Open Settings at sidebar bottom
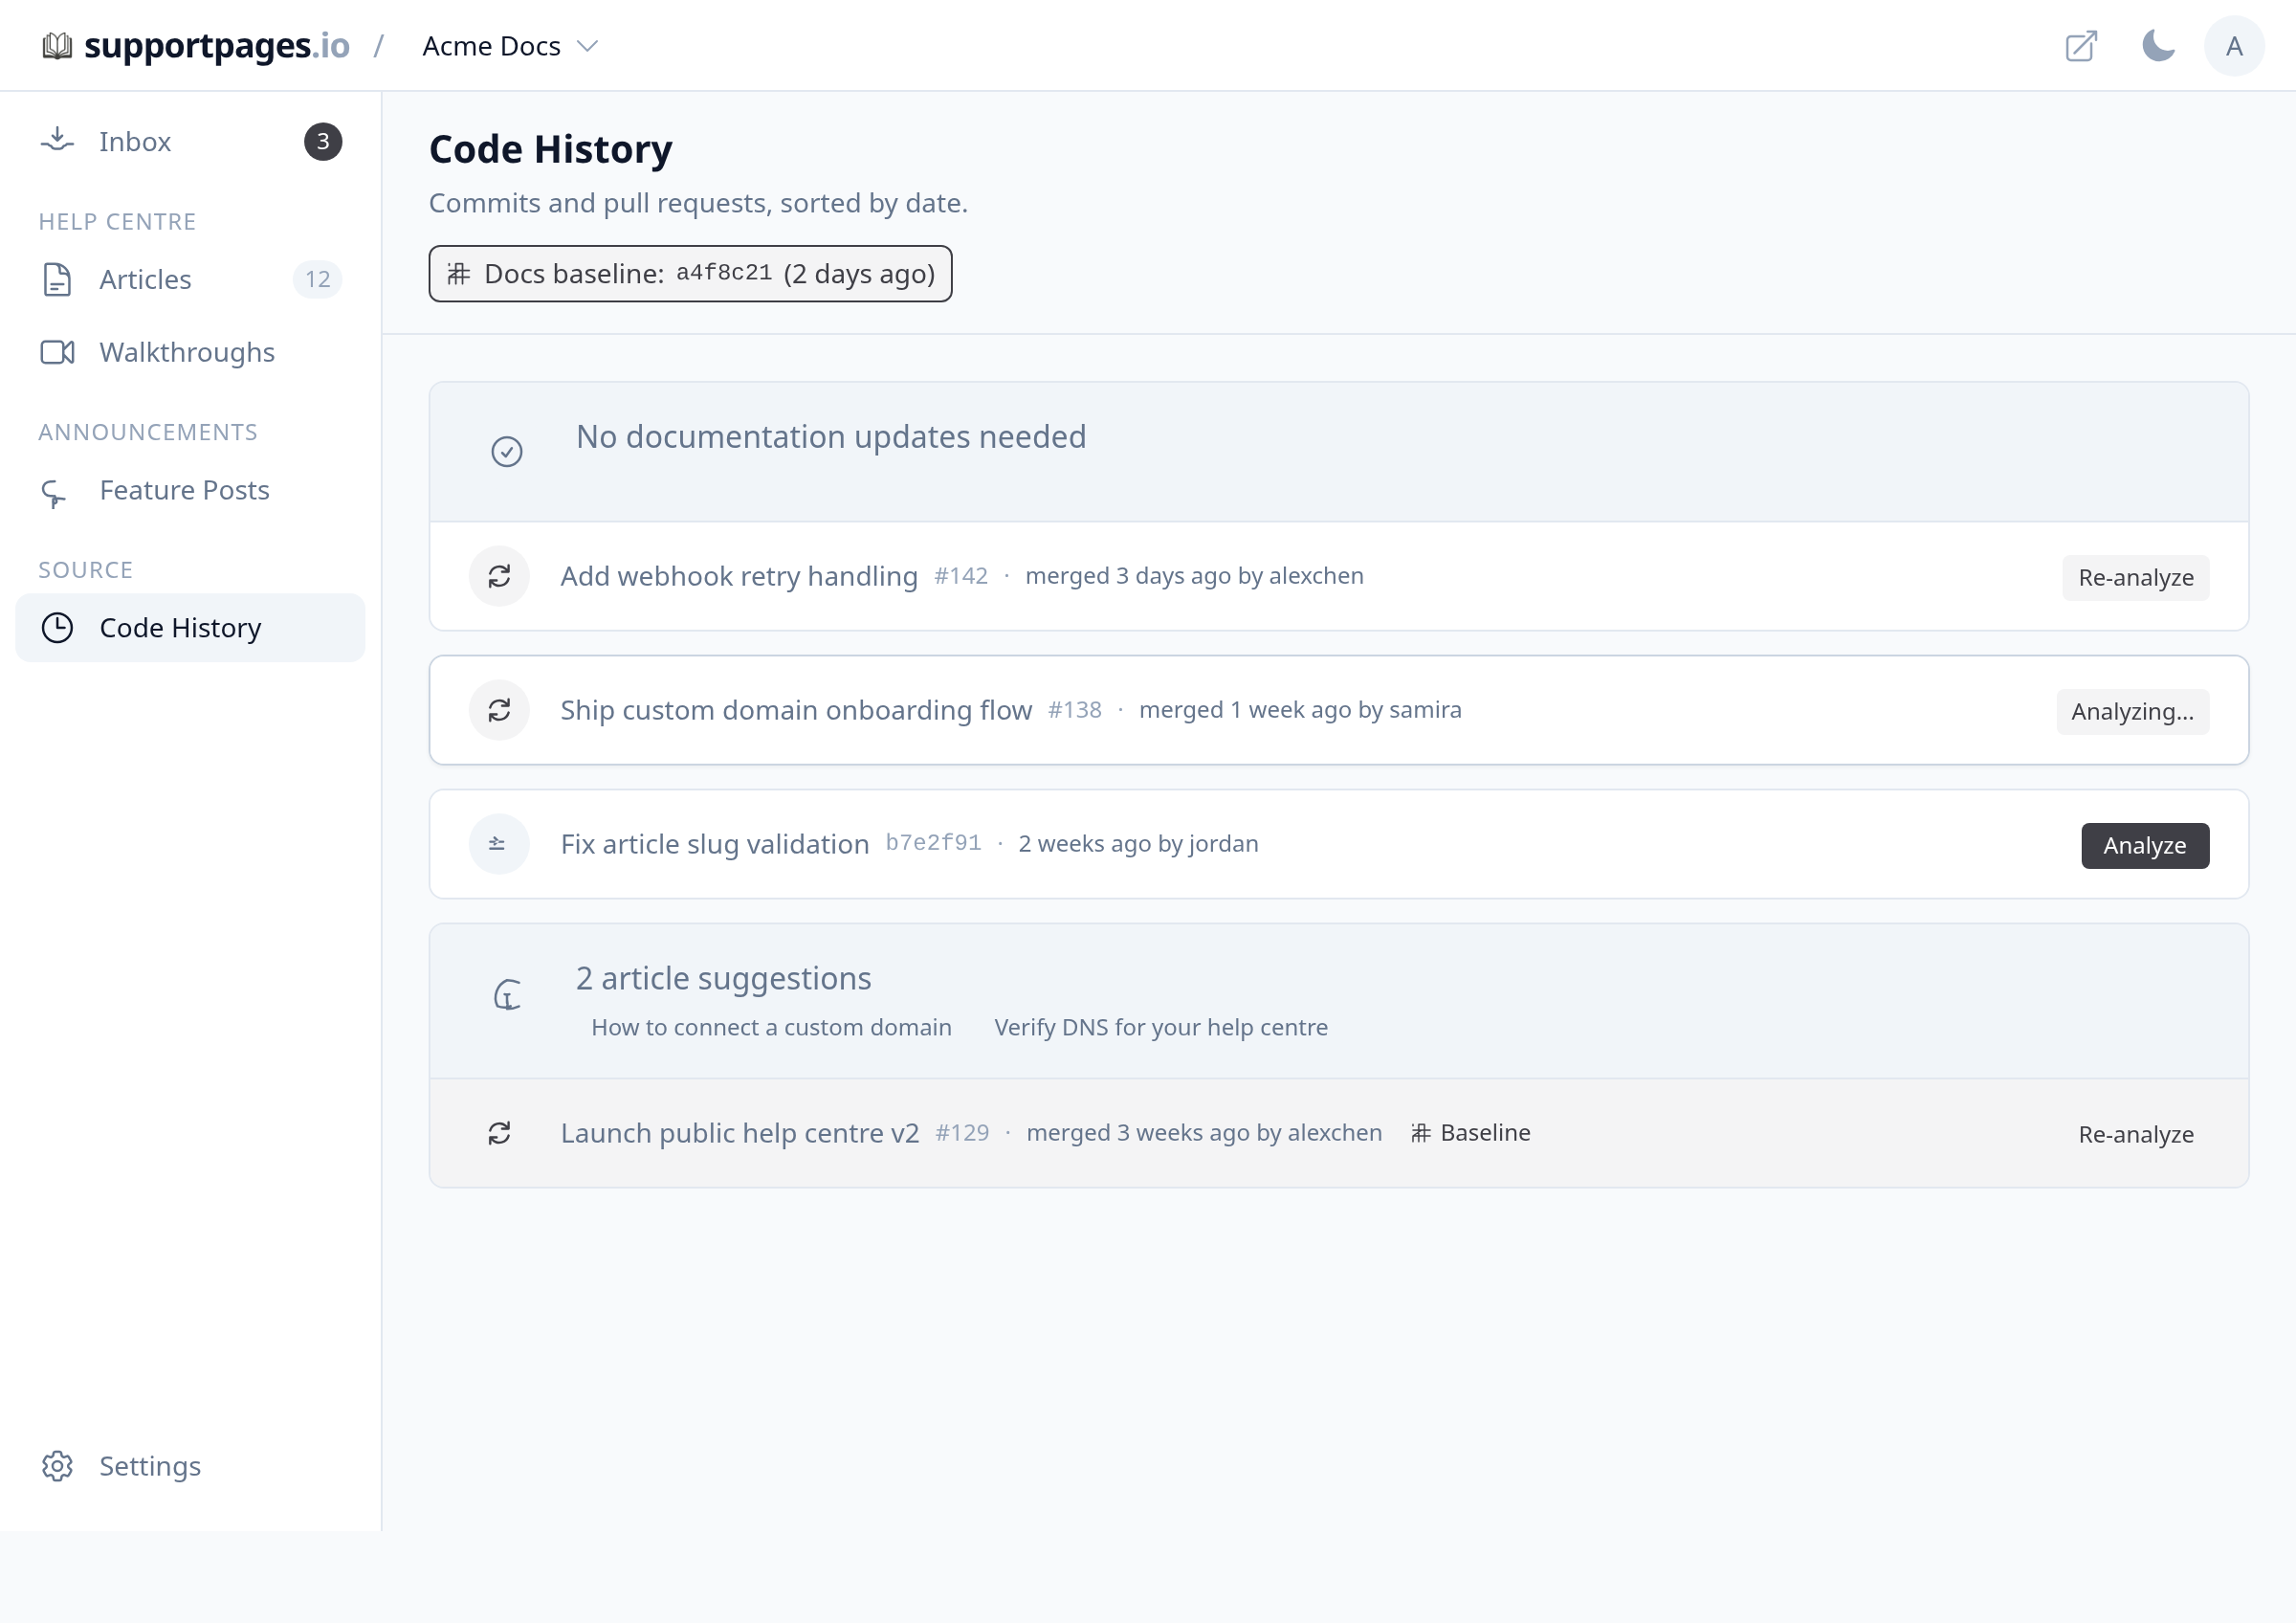2296x1623 pixels. (x=190, y=1466)
